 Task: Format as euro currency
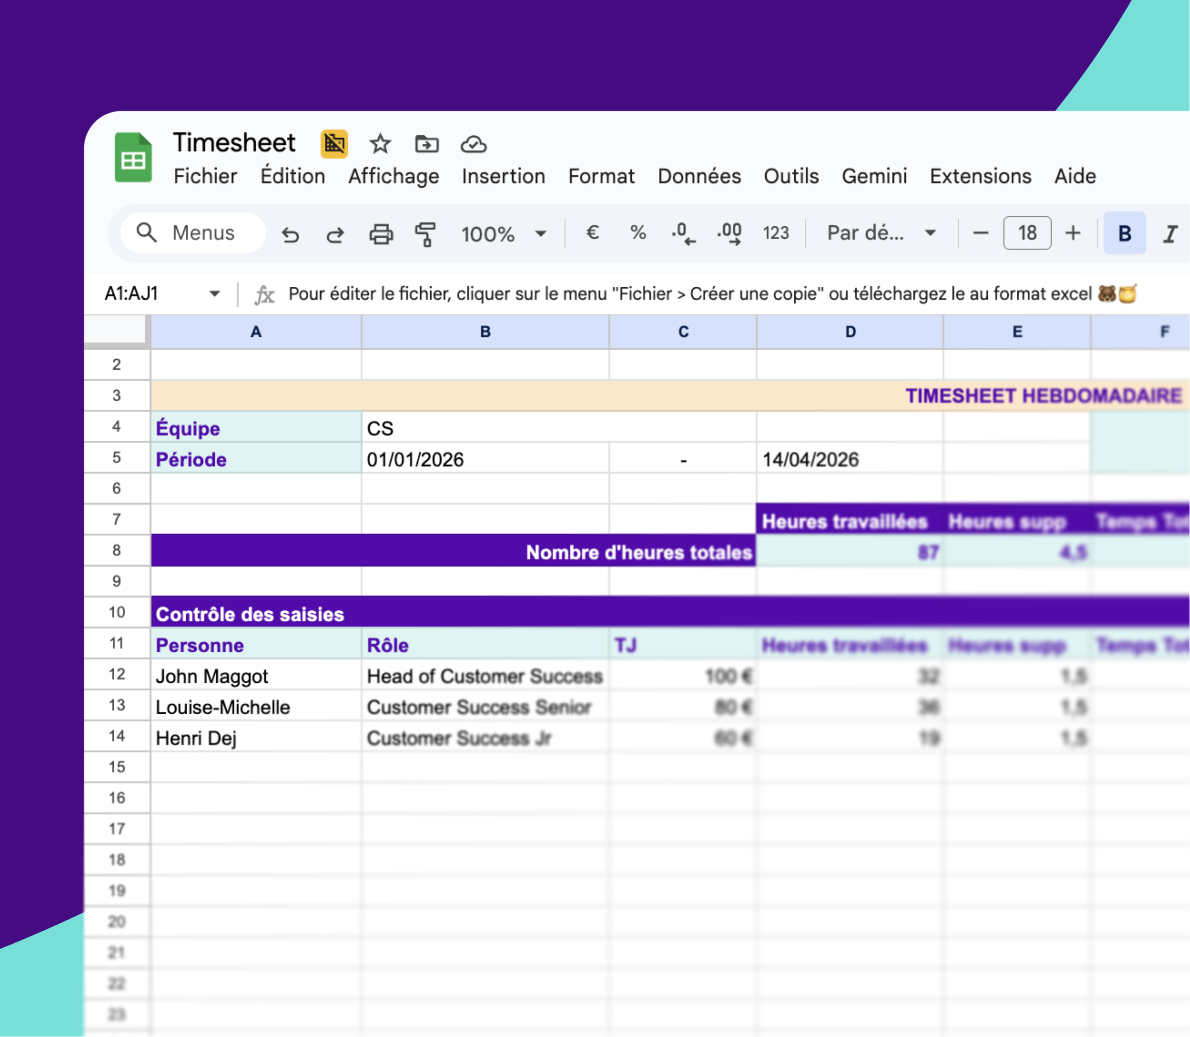592,233
